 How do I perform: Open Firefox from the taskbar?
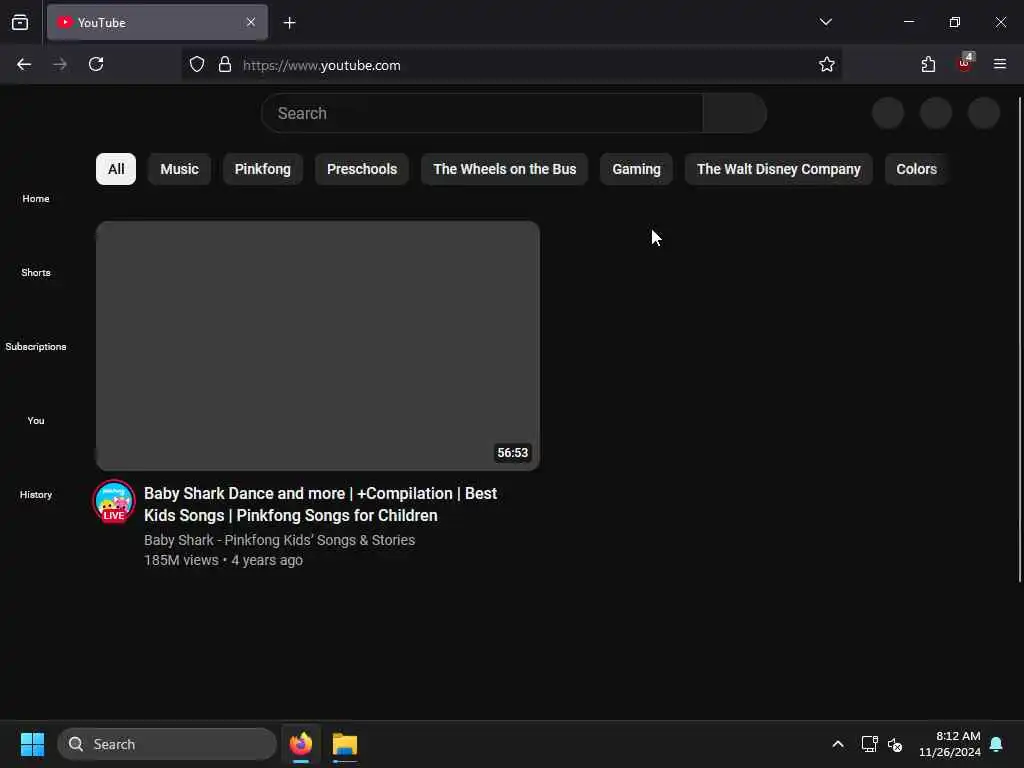pos(301,744)
